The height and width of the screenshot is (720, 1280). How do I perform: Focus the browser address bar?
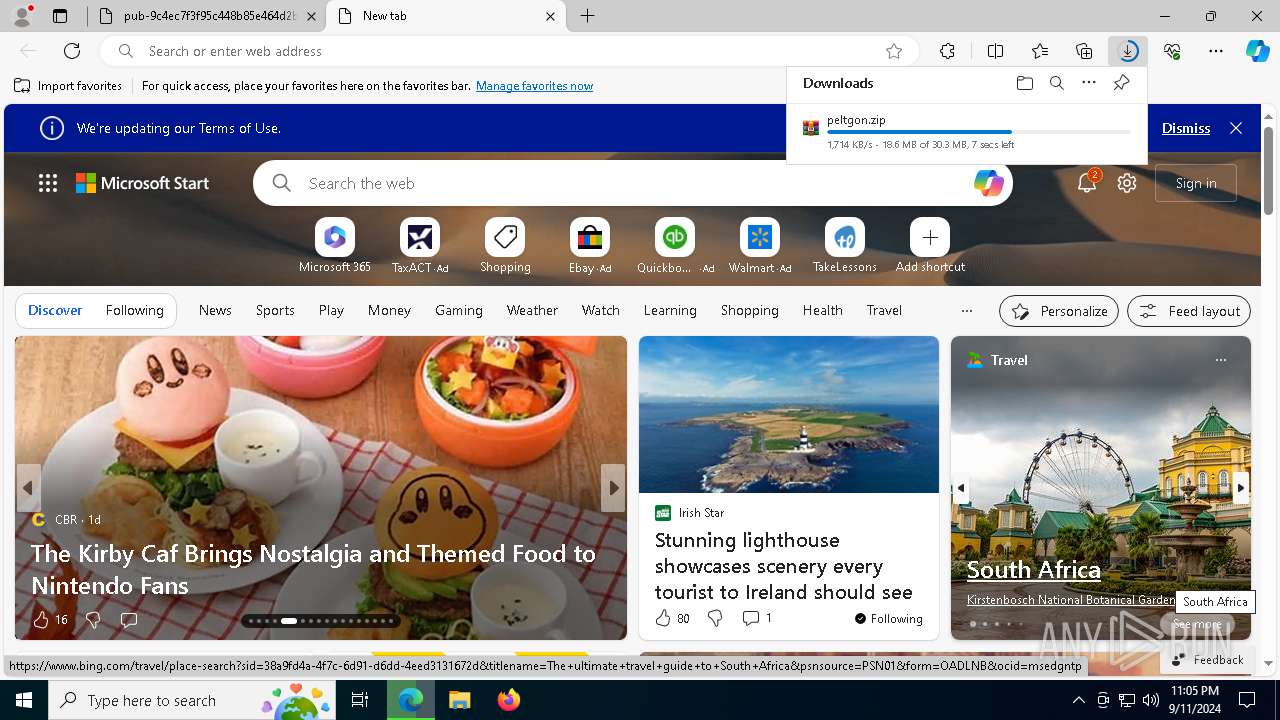pyautogui.click(x=510, y=51)
